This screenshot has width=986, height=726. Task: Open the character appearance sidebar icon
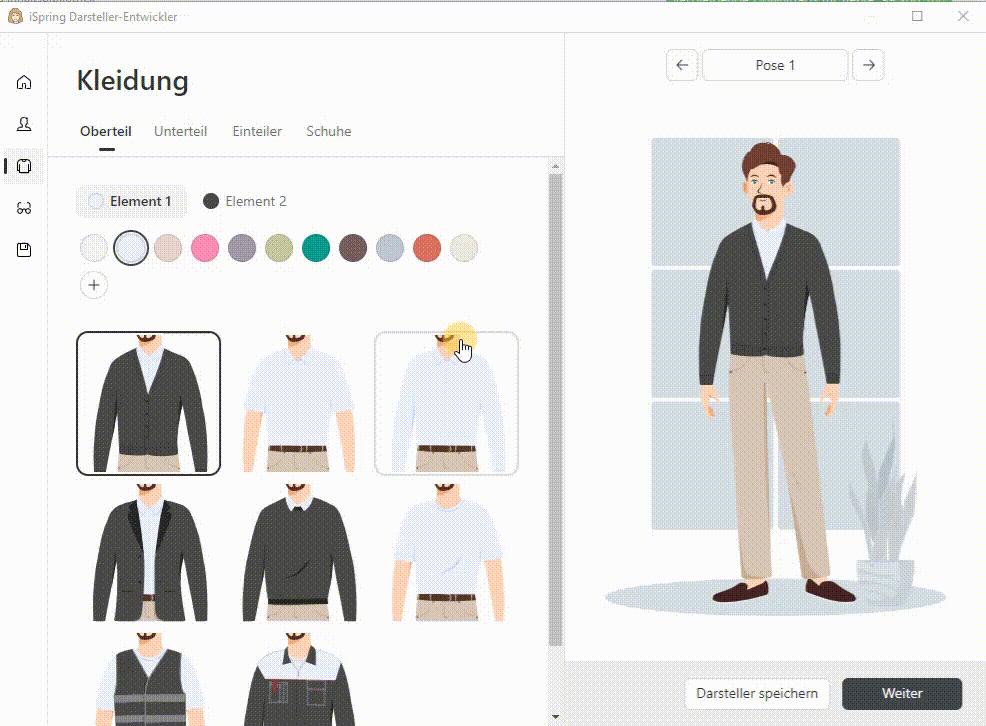(24, 124)
